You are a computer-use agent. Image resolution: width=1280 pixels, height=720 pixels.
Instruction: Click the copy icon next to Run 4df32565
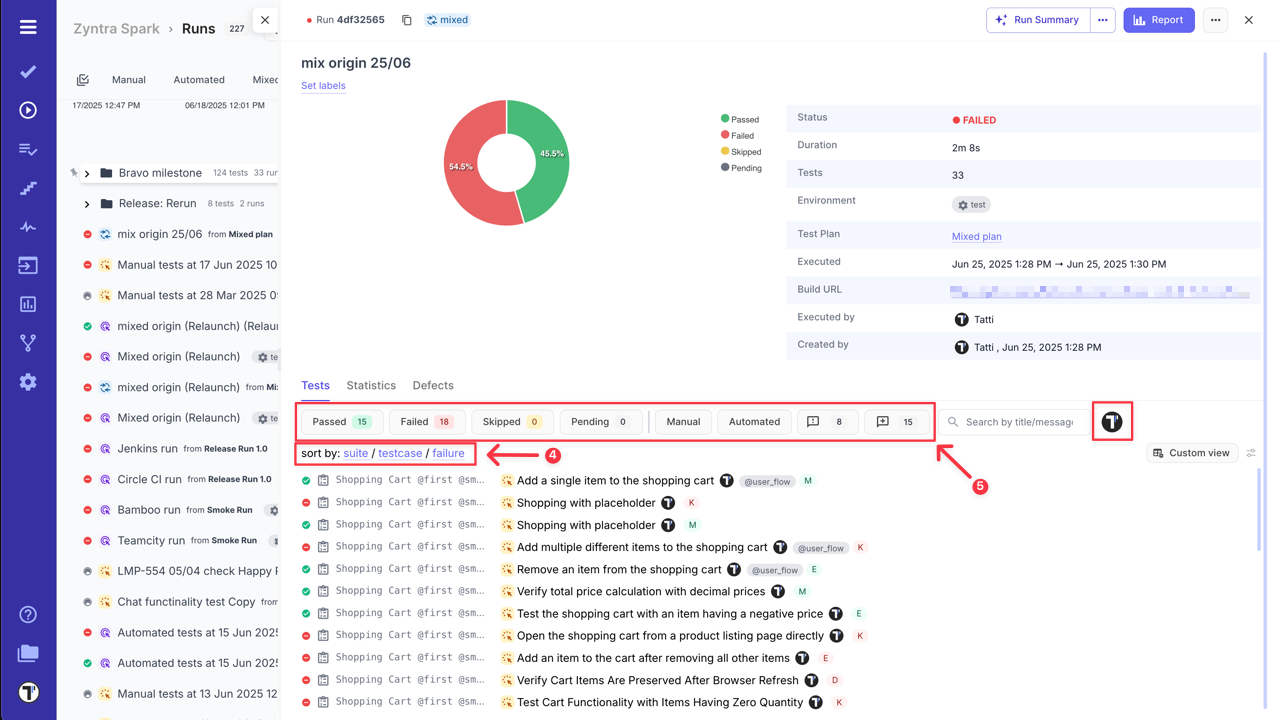tap(406, 19)
